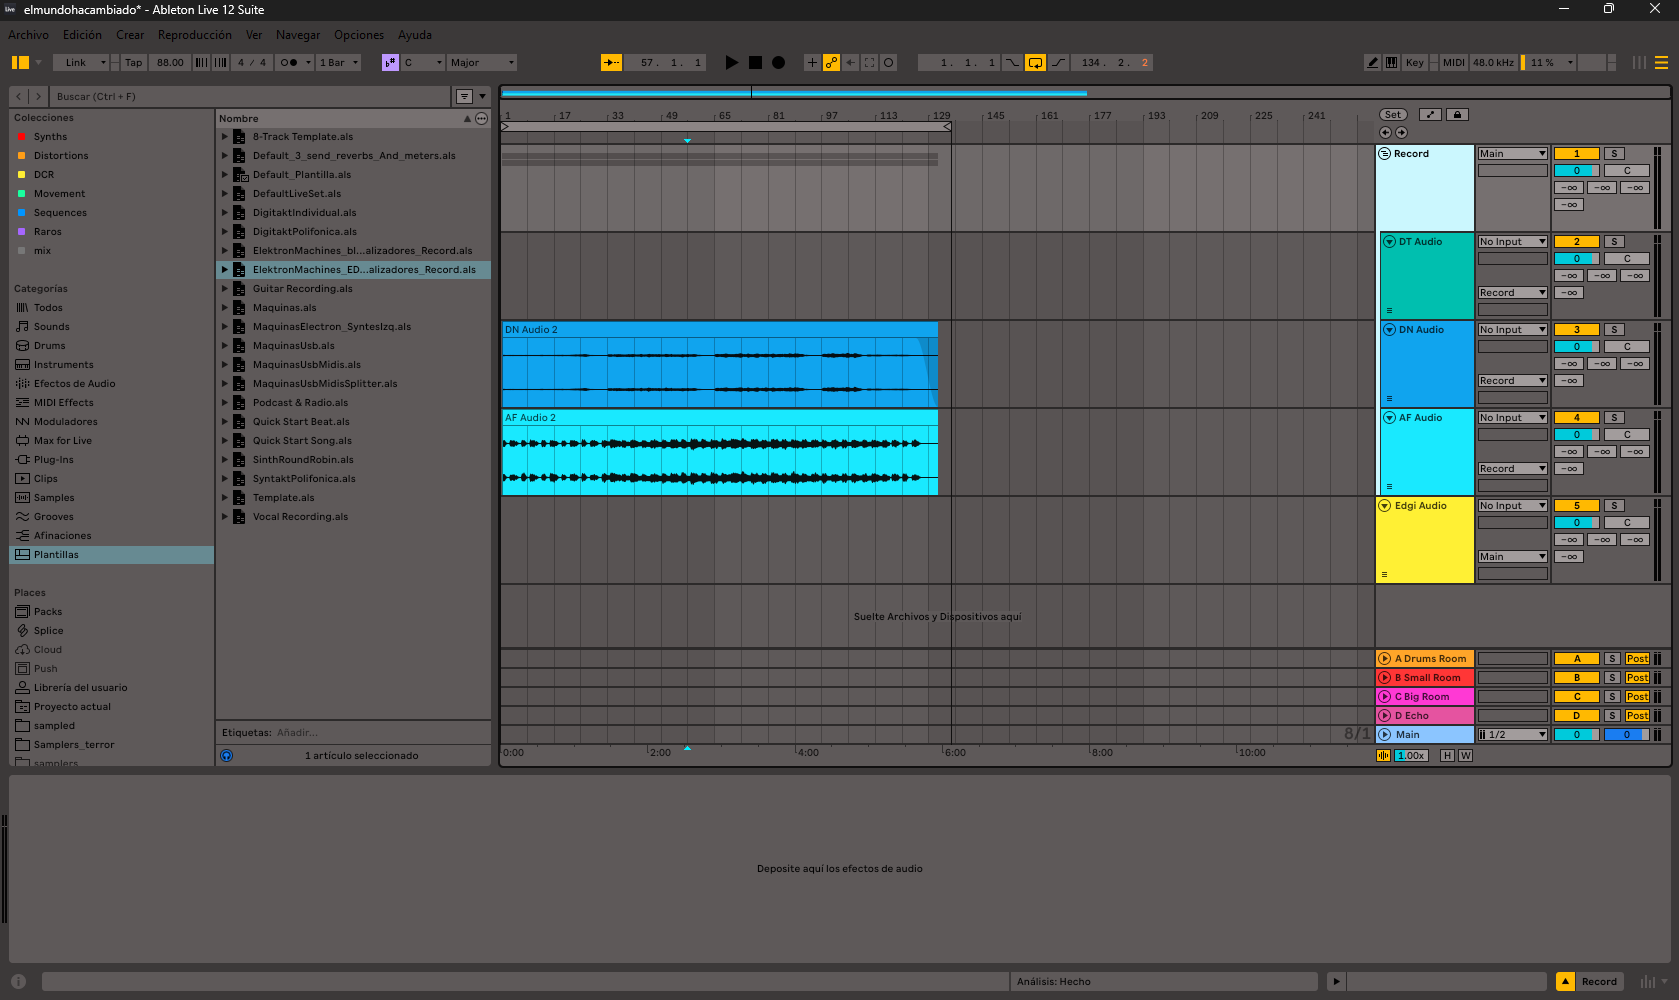Fold the DN Audio track
Image resolution: width=1679 pixels, height=1000 pixels.
coord(1389,330)
